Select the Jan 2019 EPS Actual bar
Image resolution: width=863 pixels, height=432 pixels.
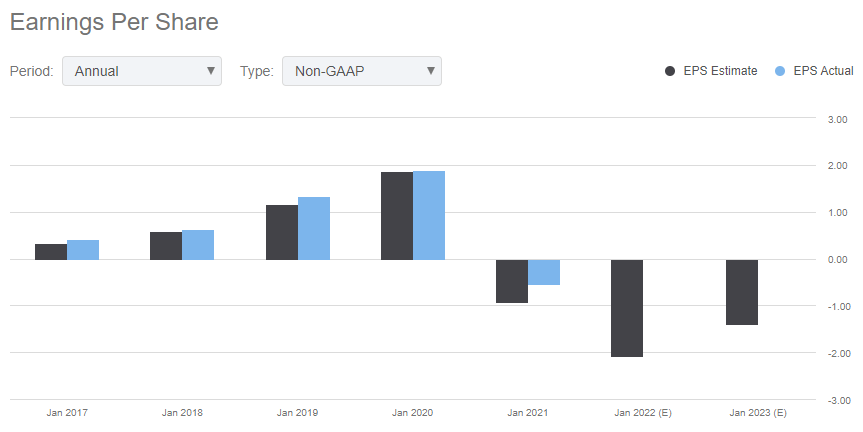[x=314, y=228]
